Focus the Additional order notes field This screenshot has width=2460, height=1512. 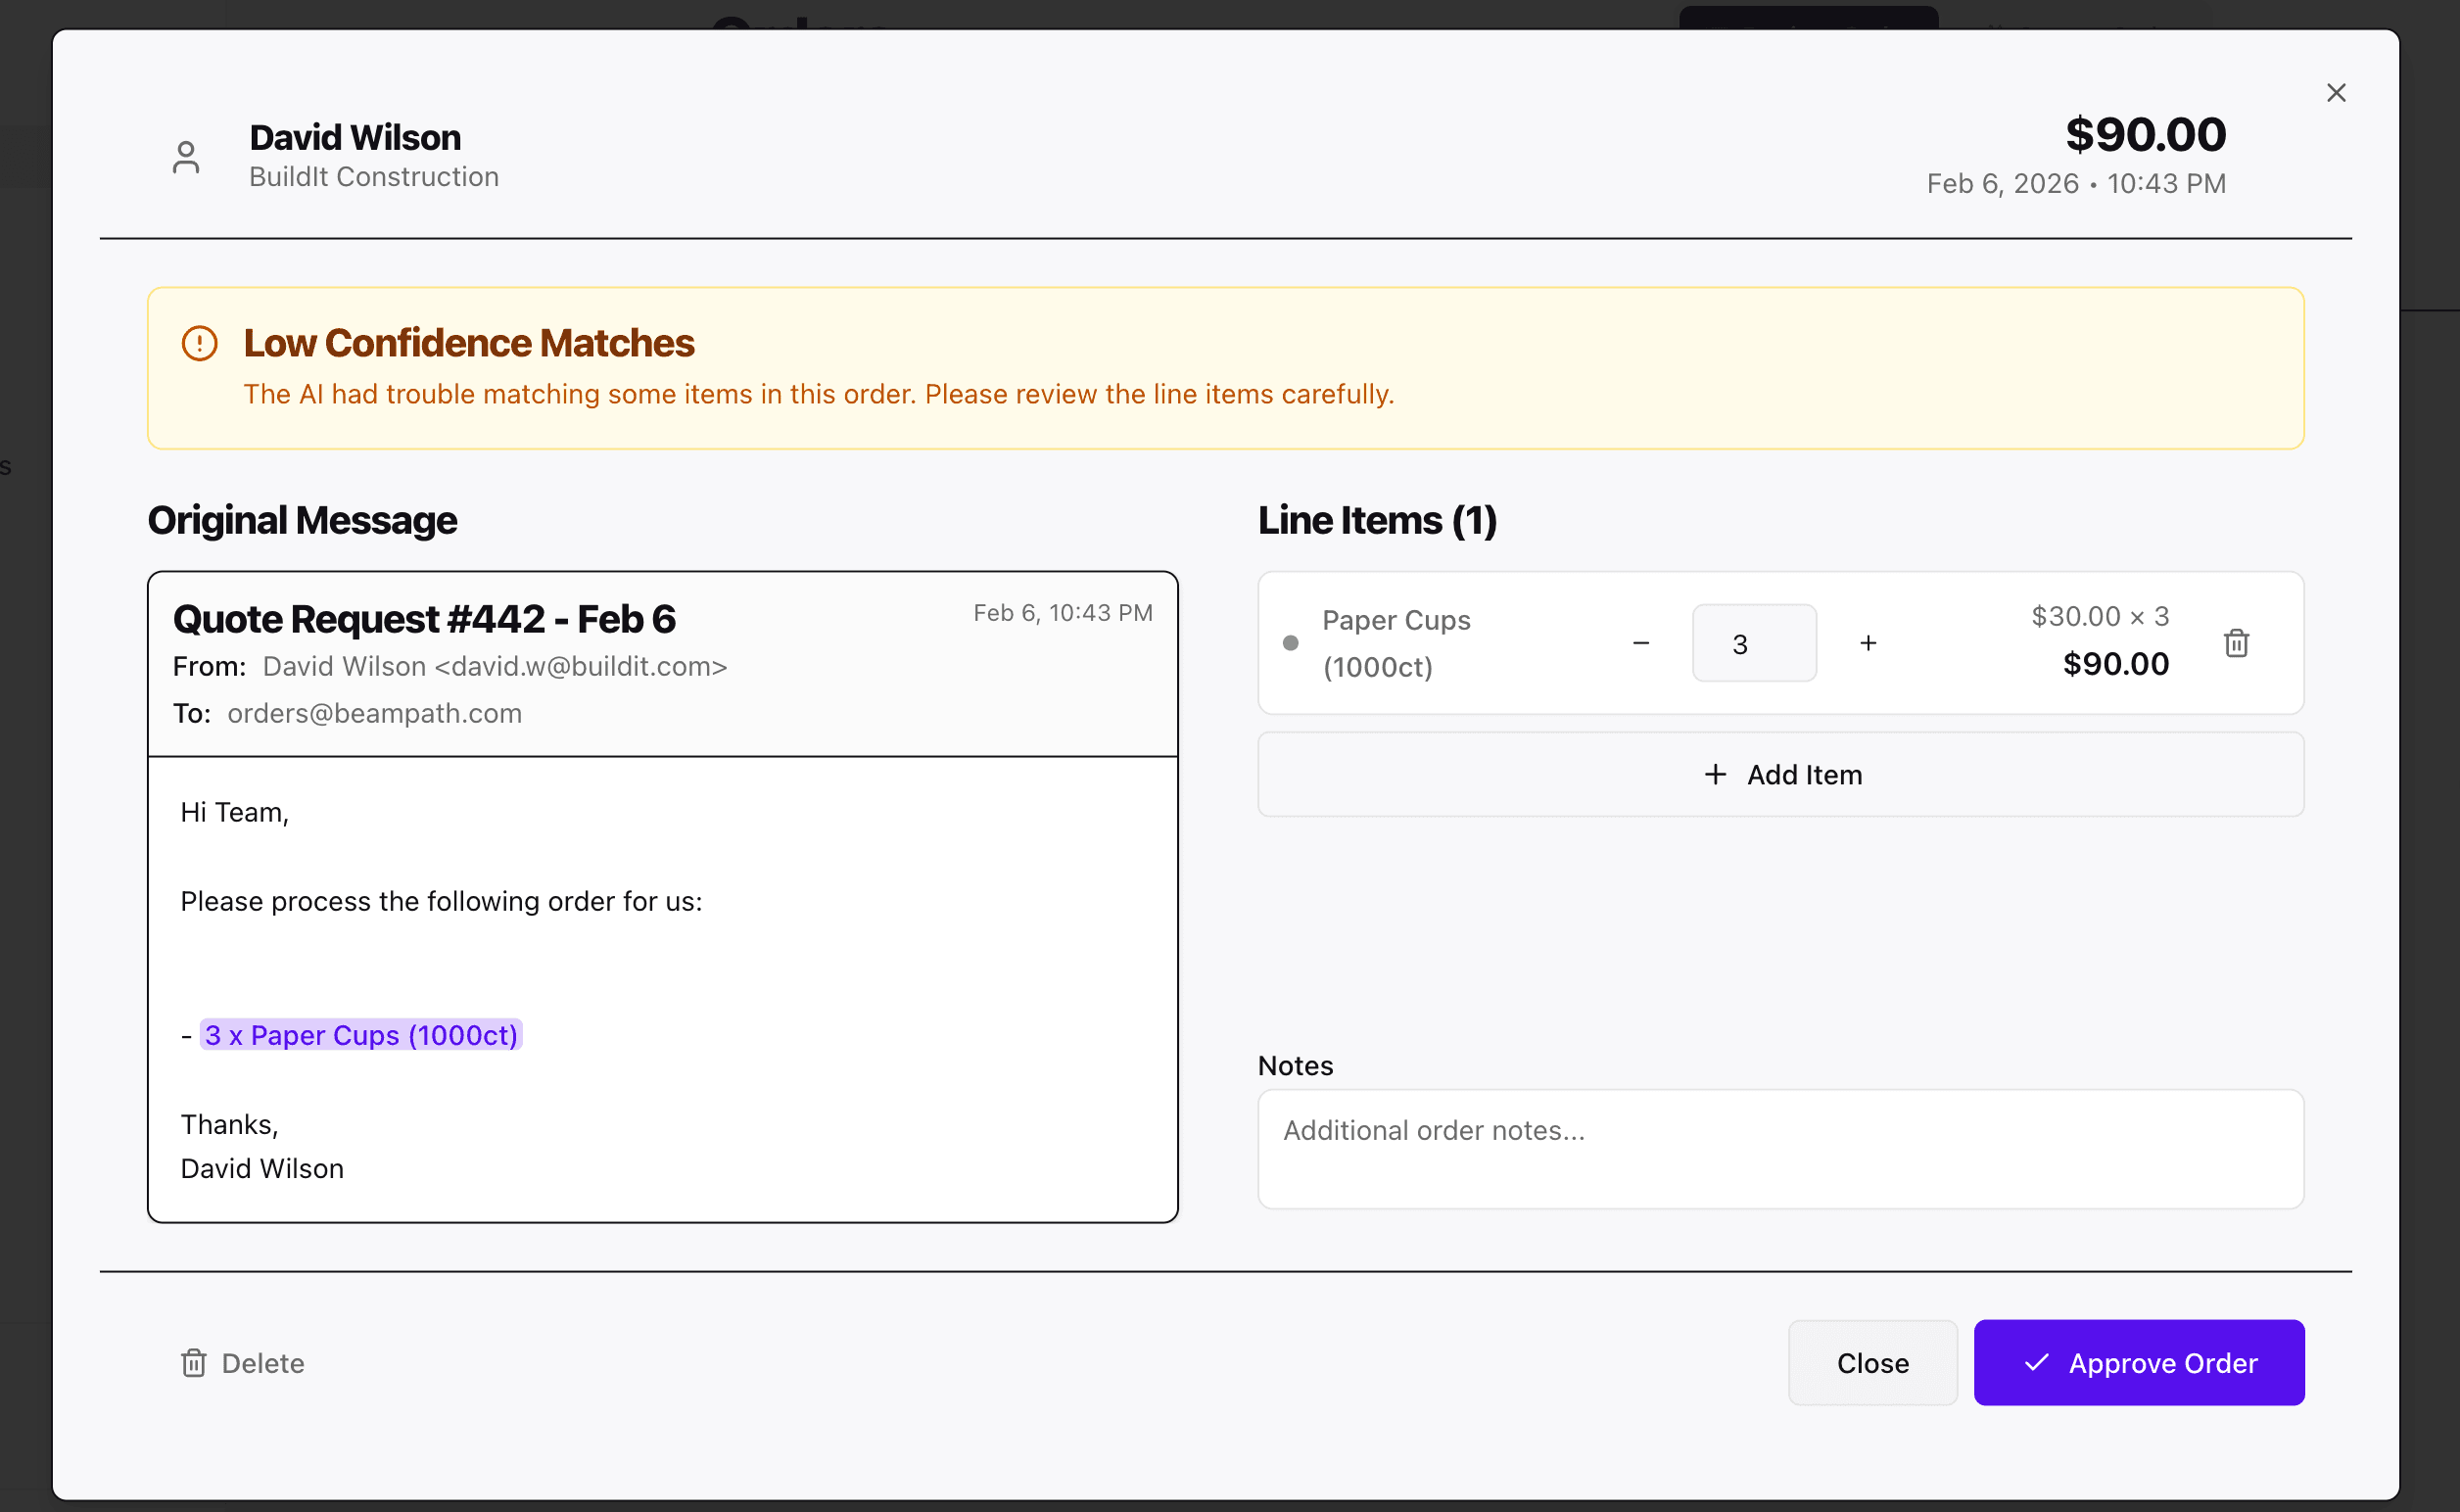1780,1148
